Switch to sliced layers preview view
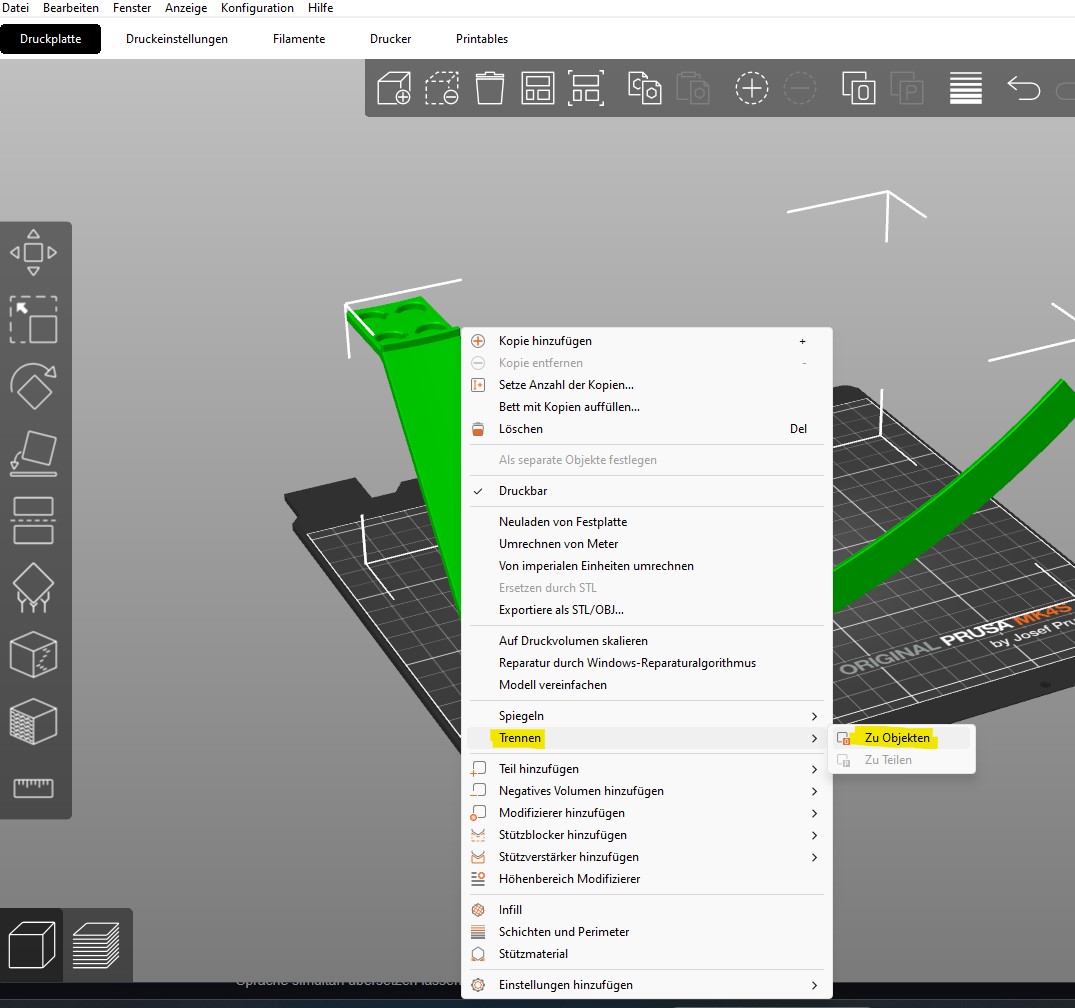The image size is (1075, 1008). point(96,944)
